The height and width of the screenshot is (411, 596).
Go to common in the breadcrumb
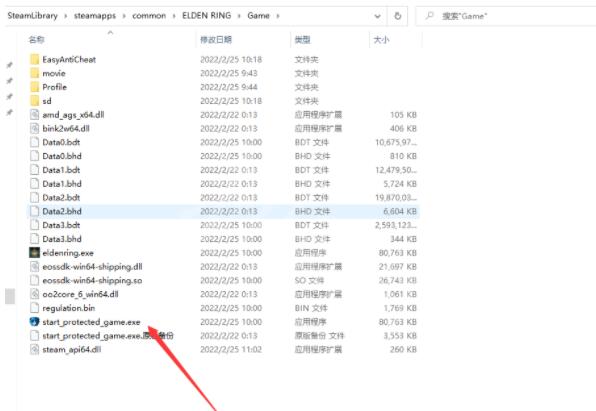coord(149,16)
